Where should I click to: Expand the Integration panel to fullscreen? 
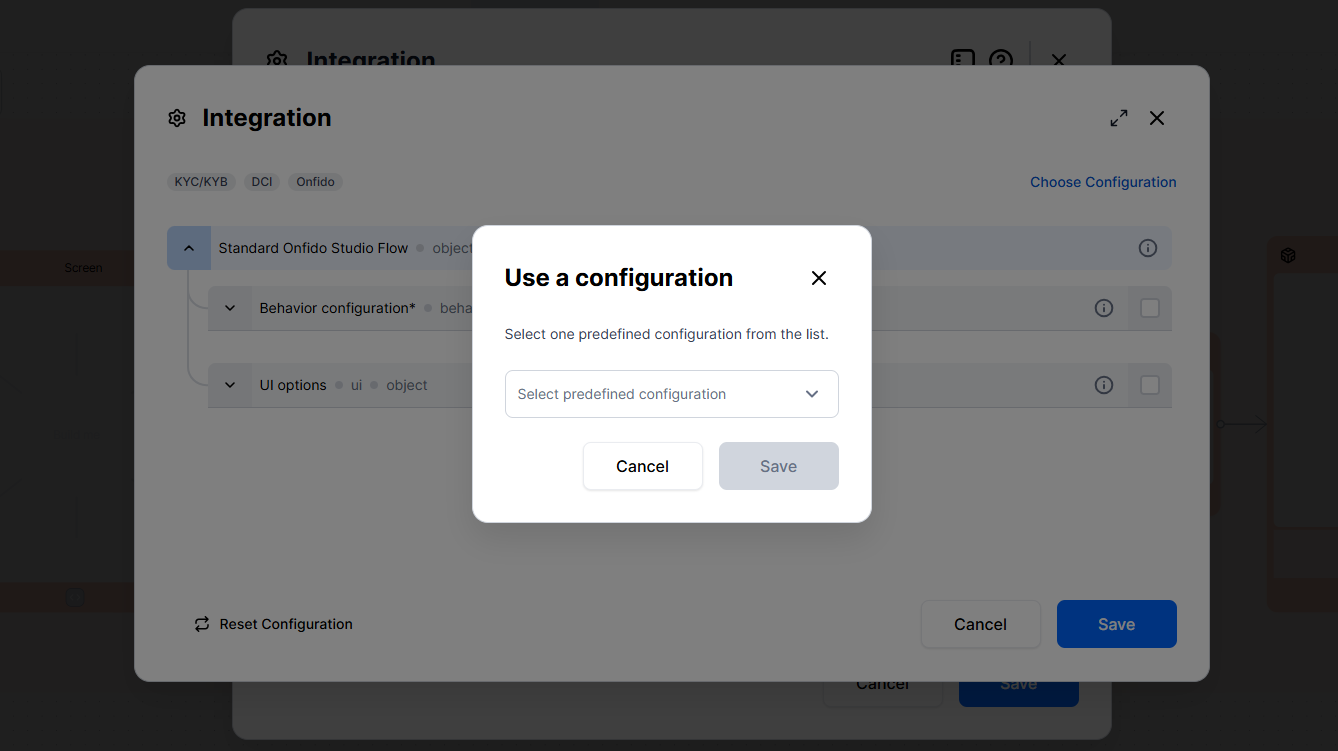point(1119,118)
